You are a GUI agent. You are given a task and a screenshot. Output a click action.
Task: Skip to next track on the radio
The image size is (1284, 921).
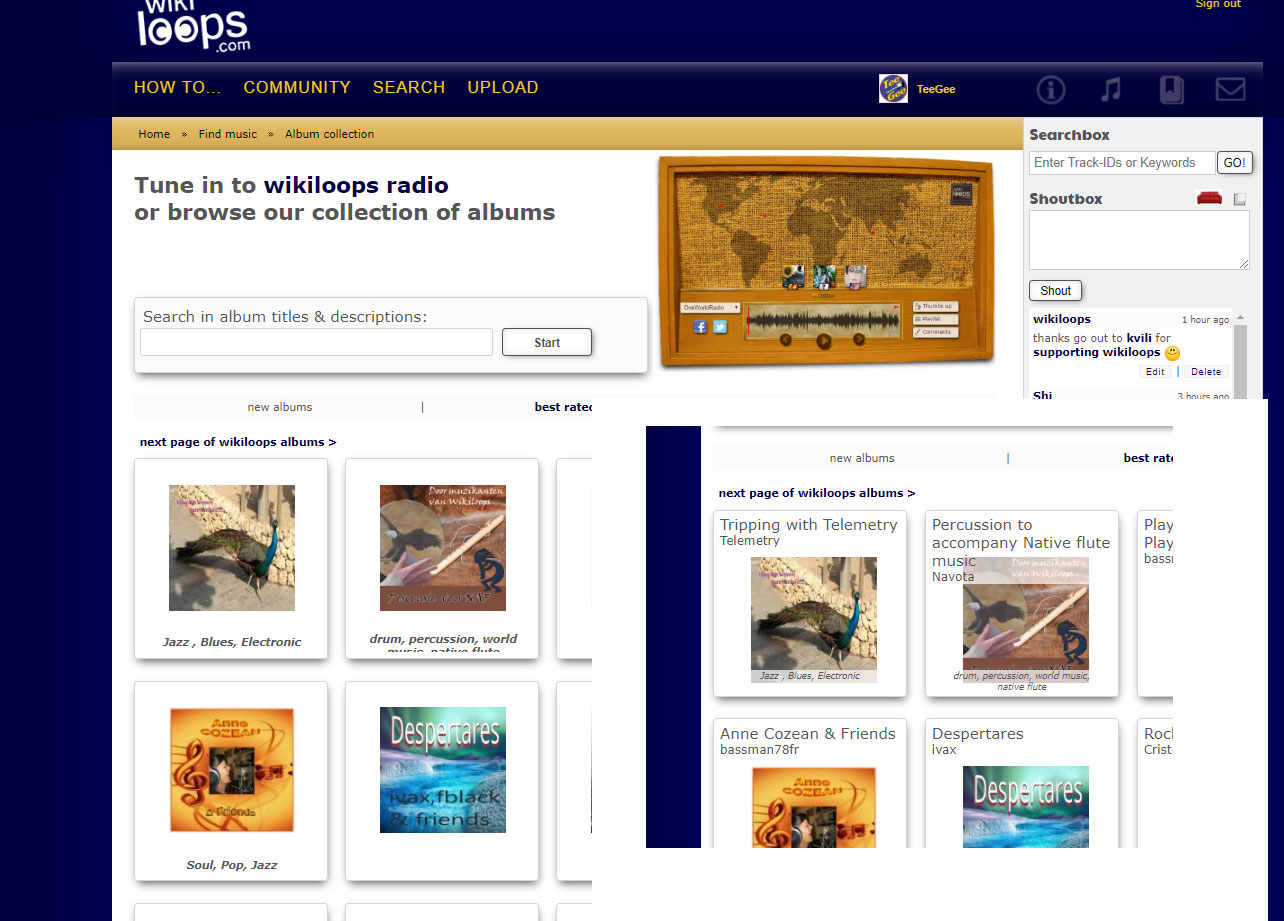[x=859, y=339]
